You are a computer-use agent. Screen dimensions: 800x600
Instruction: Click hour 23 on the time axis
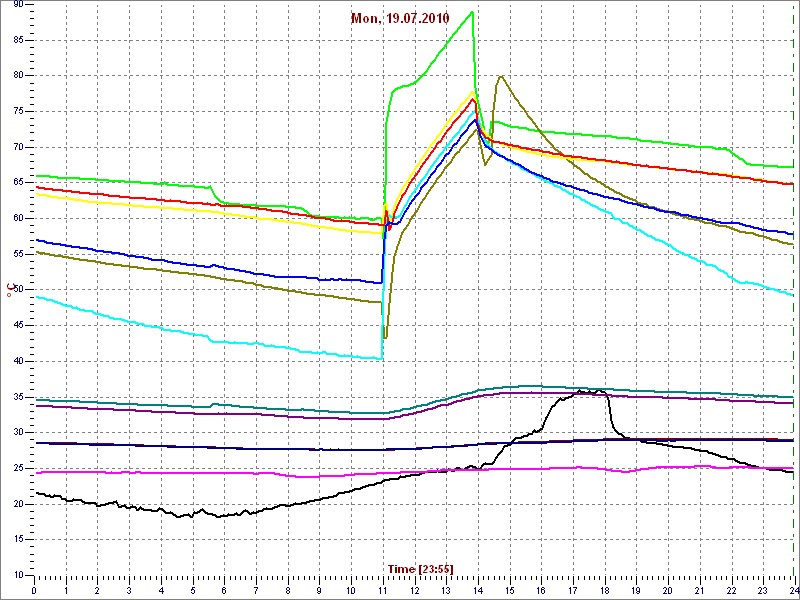762,589
